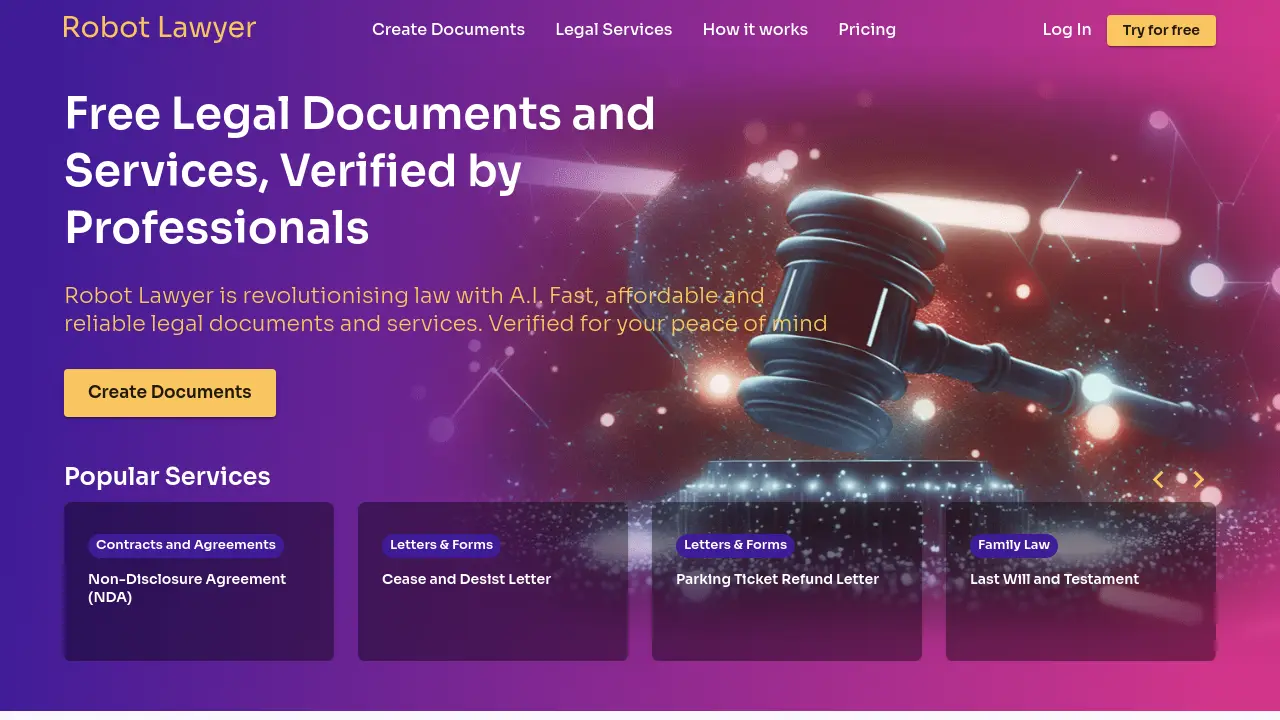Click the Robot Lawyer logo
Image resolution: width=1280 pixels, height=720 pixels.
coord(159,28)
